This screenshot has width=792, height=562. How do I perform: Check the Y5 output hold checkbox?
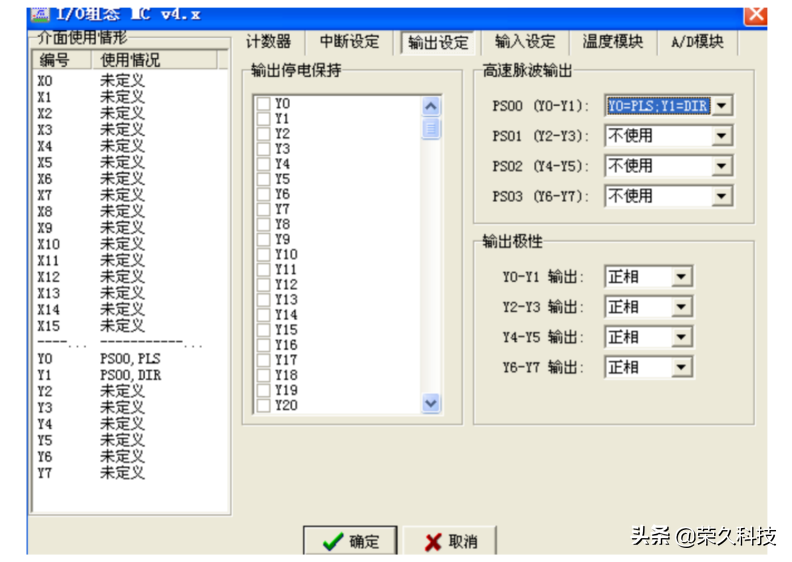point(263,180)
